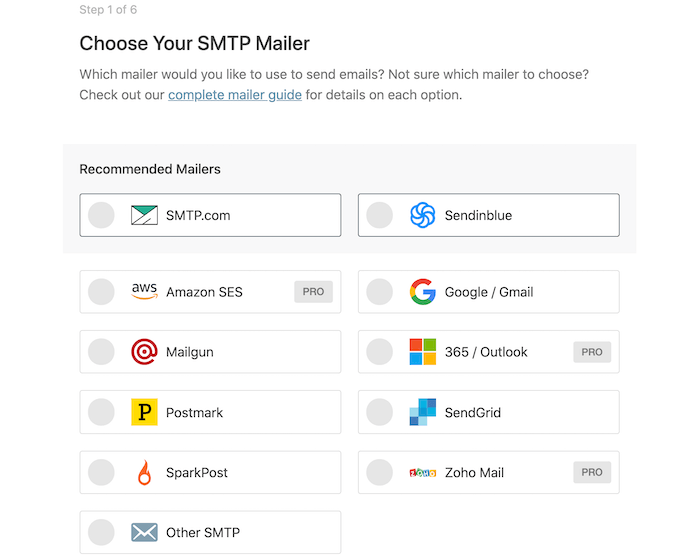
Task: Choose the Google / Gmail radio option
Action: pos(379,292)
